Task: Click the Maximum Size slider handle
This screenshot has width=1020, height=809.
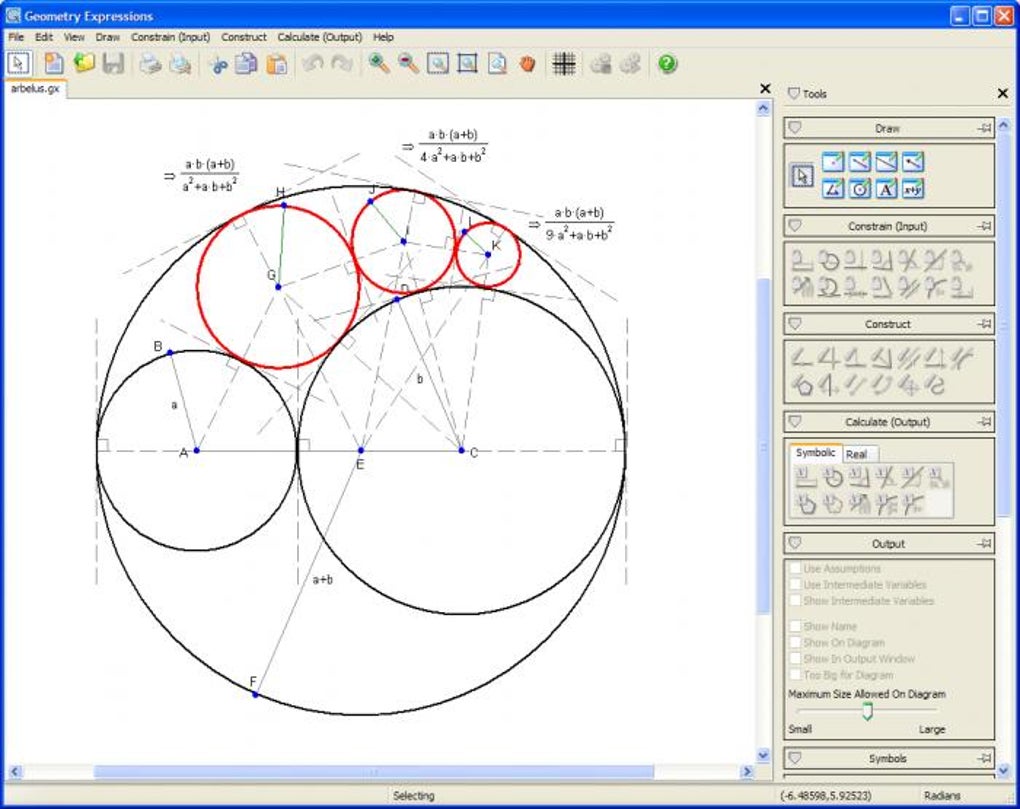Action: [x=867, y=711]
